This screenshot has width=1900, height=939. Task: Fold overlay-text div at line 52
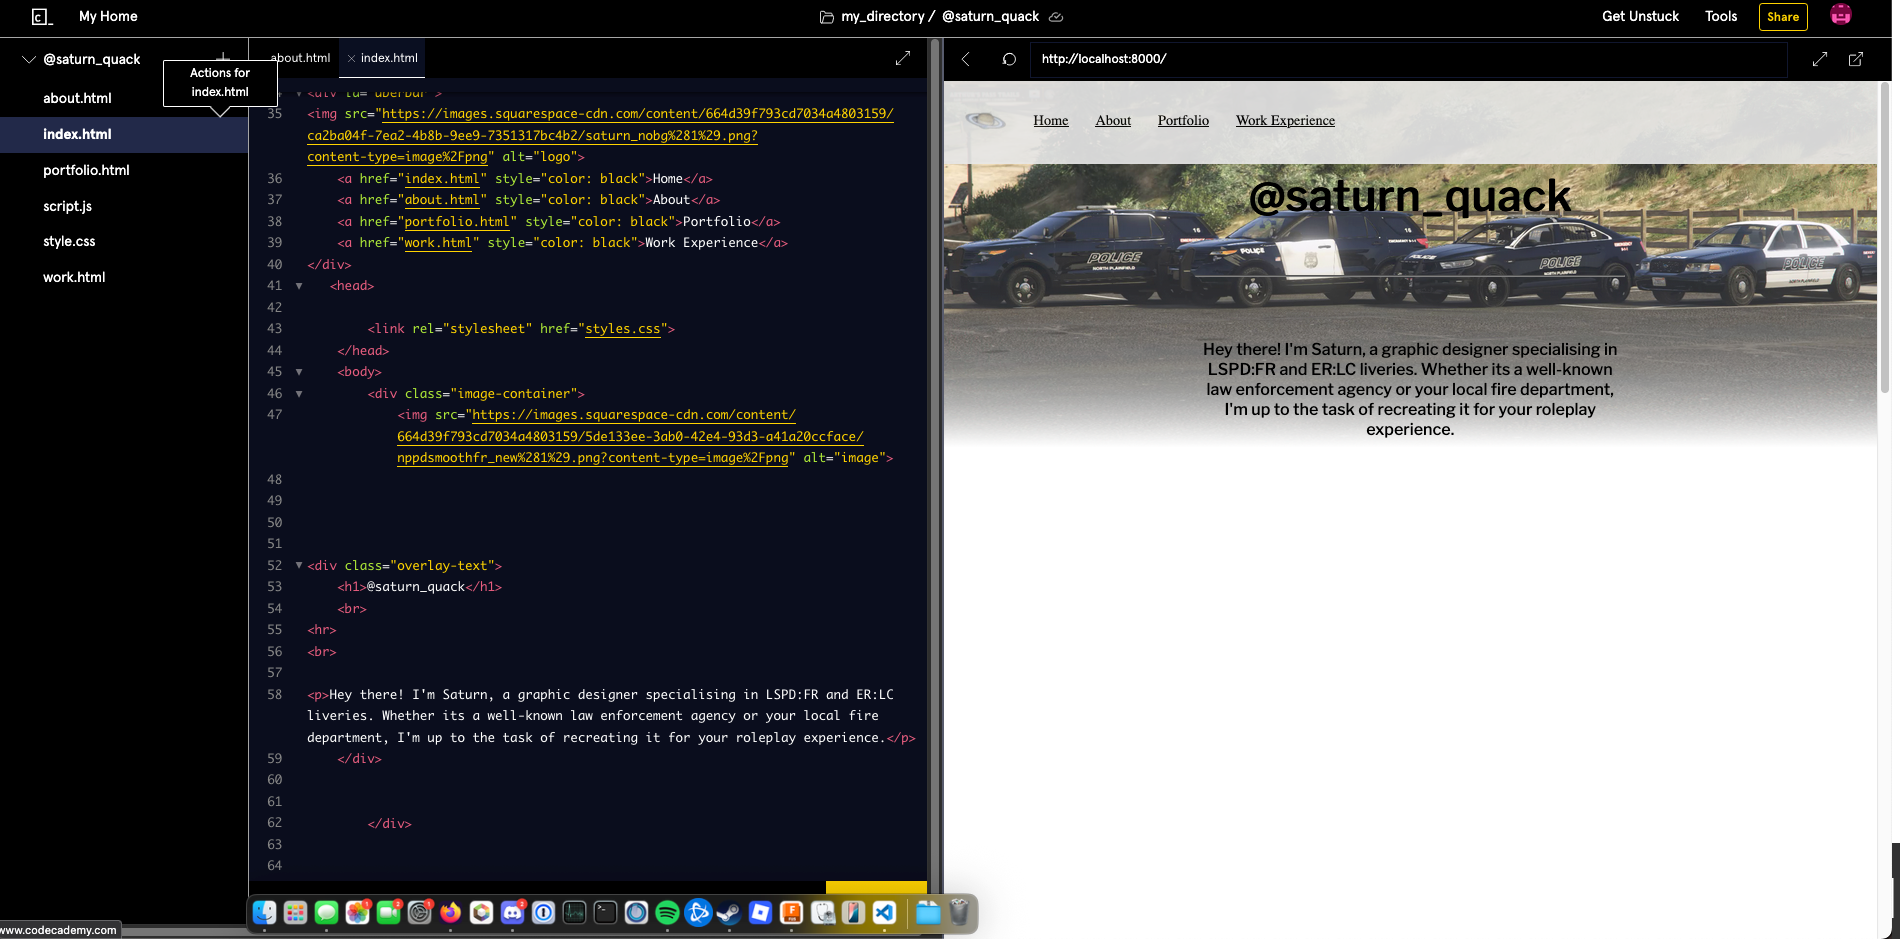[x=299, y=566]
